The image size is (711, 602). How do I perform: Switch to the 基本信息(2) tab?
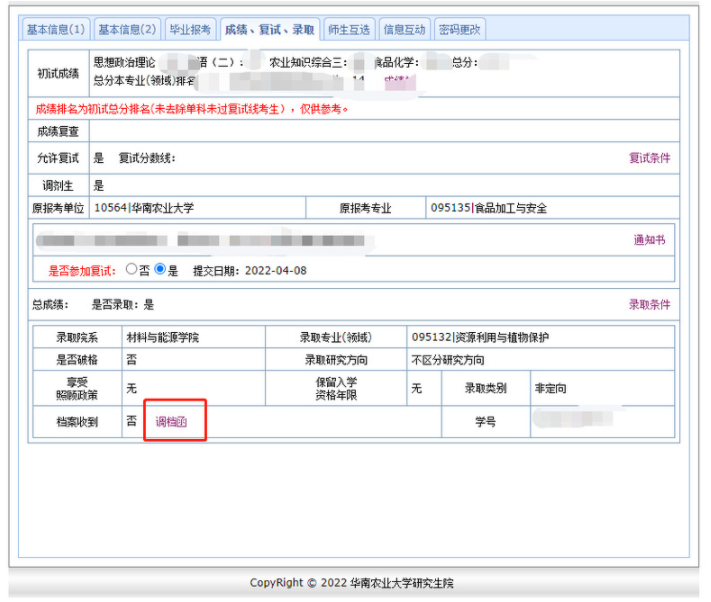[127, 30]
